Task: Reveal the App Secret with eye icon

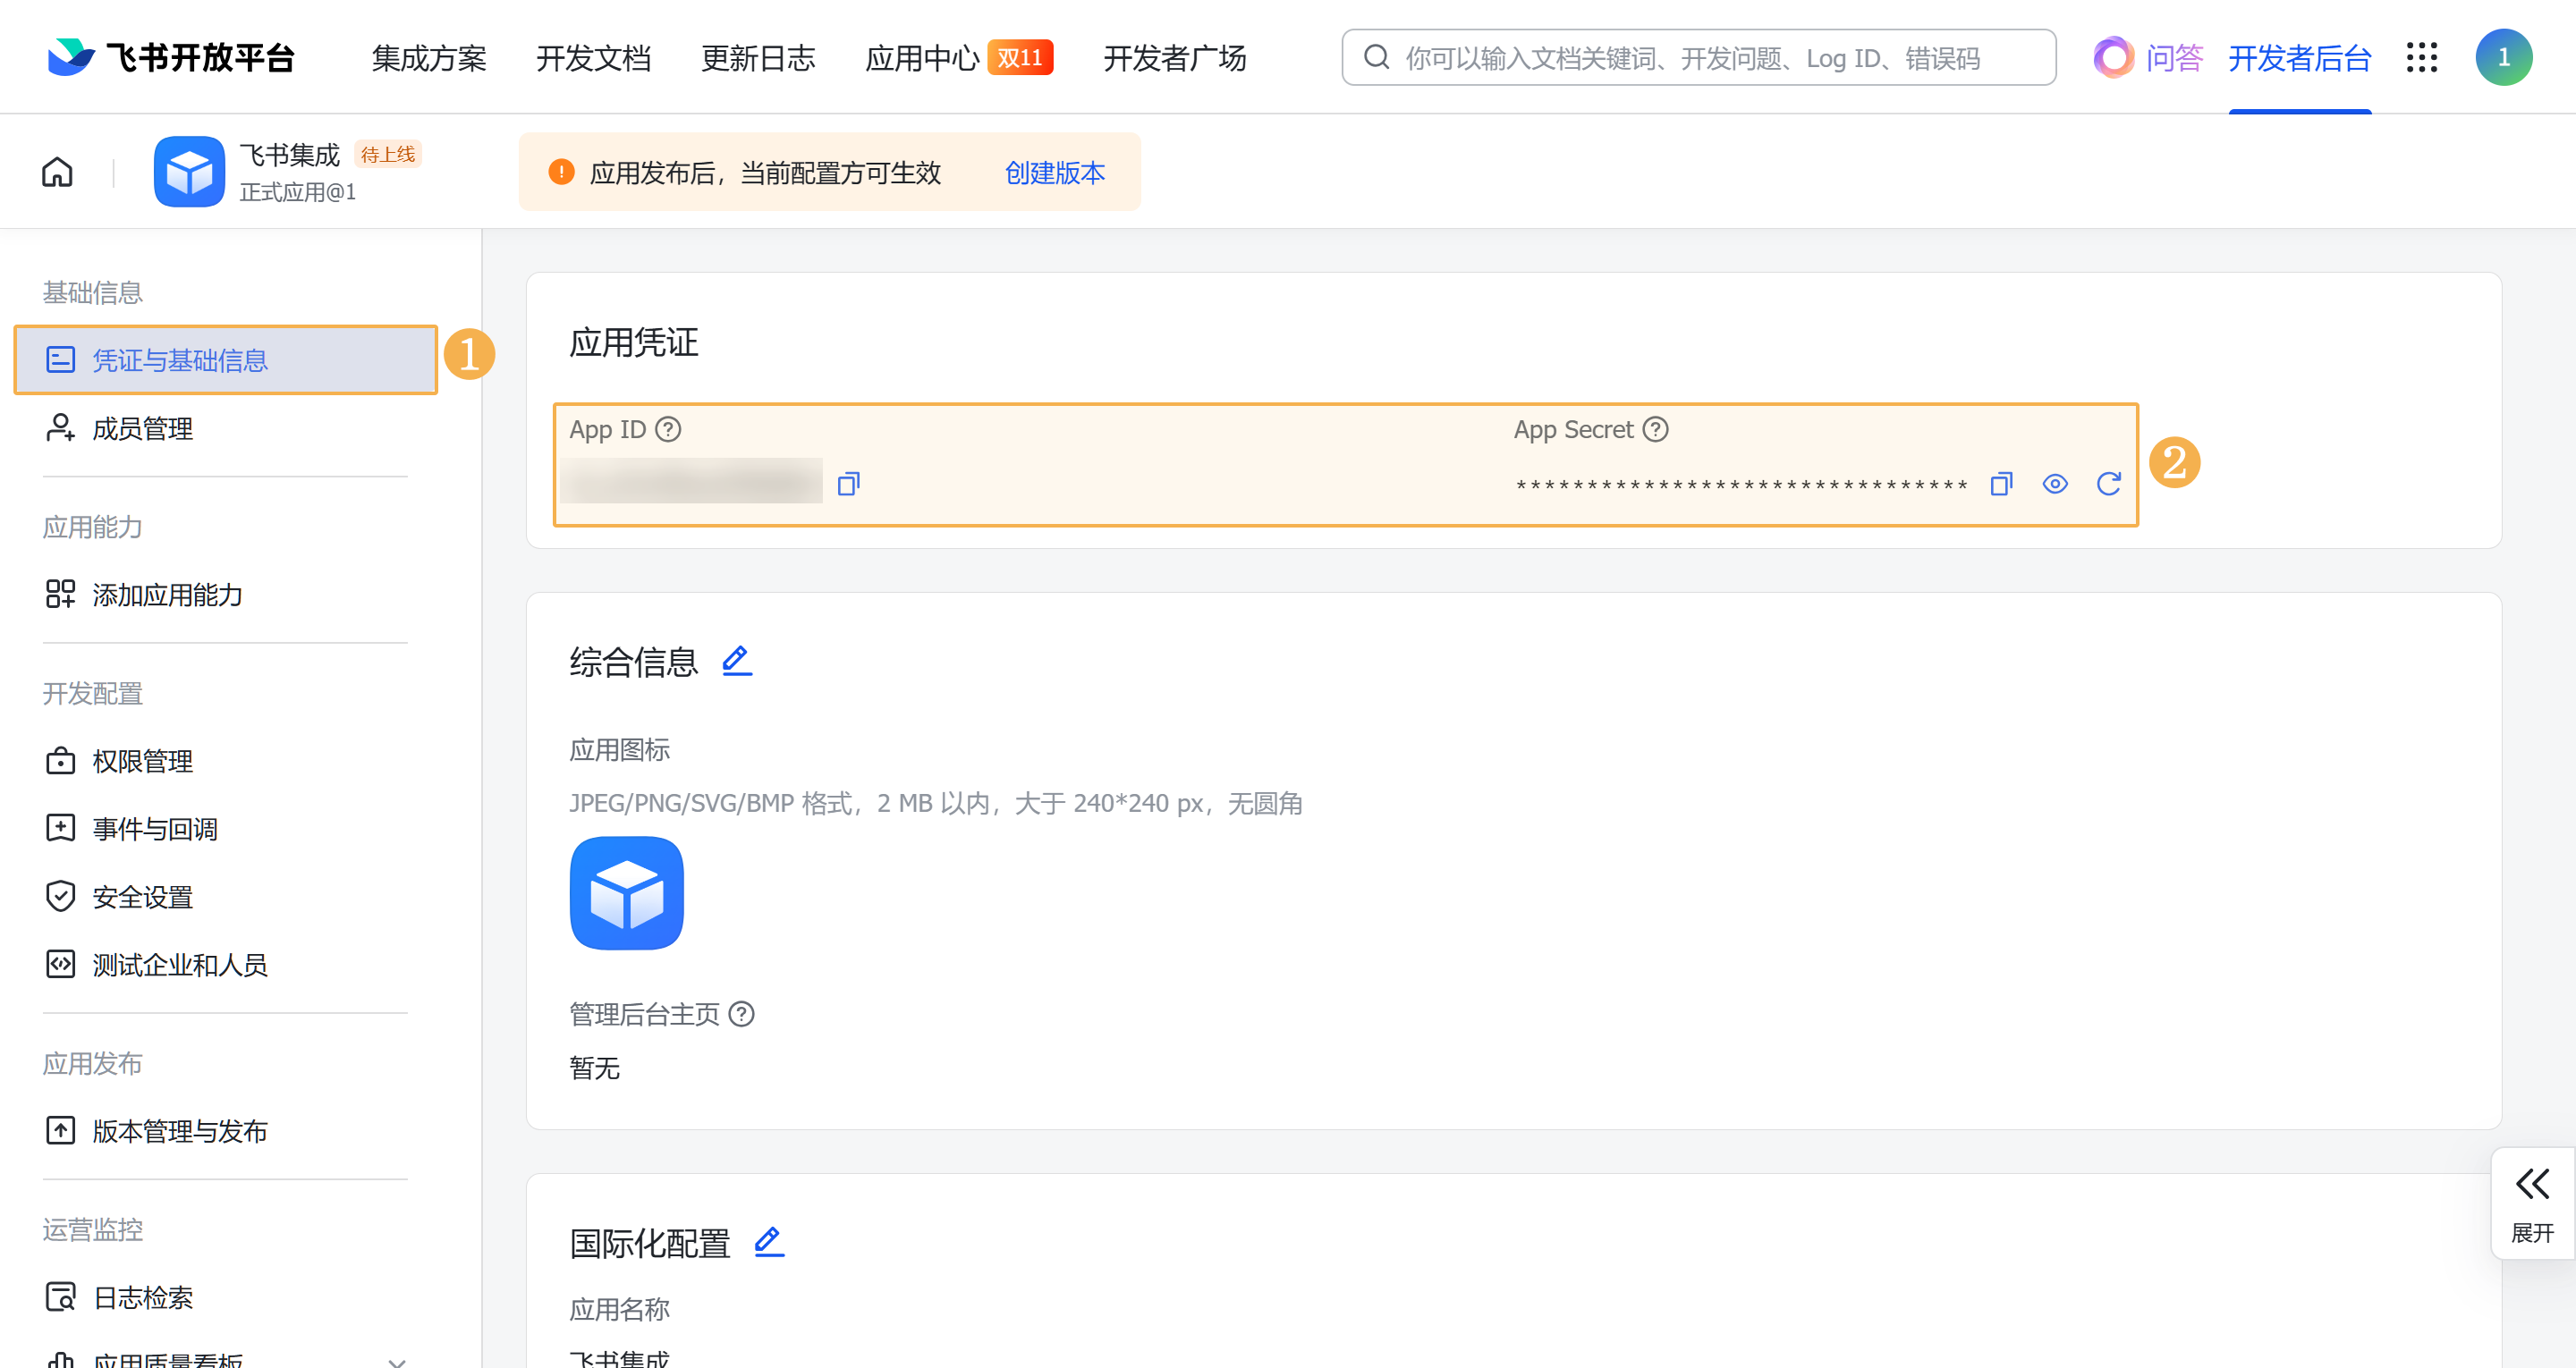Action: tap(2054, 484)
